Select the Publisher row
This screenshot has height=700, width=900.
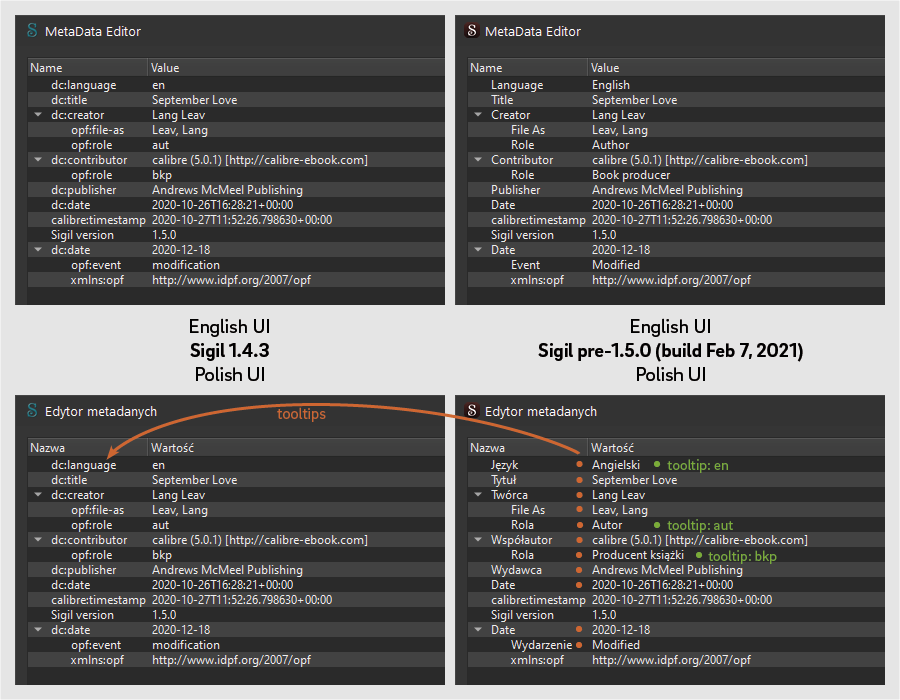coord(676,190)
